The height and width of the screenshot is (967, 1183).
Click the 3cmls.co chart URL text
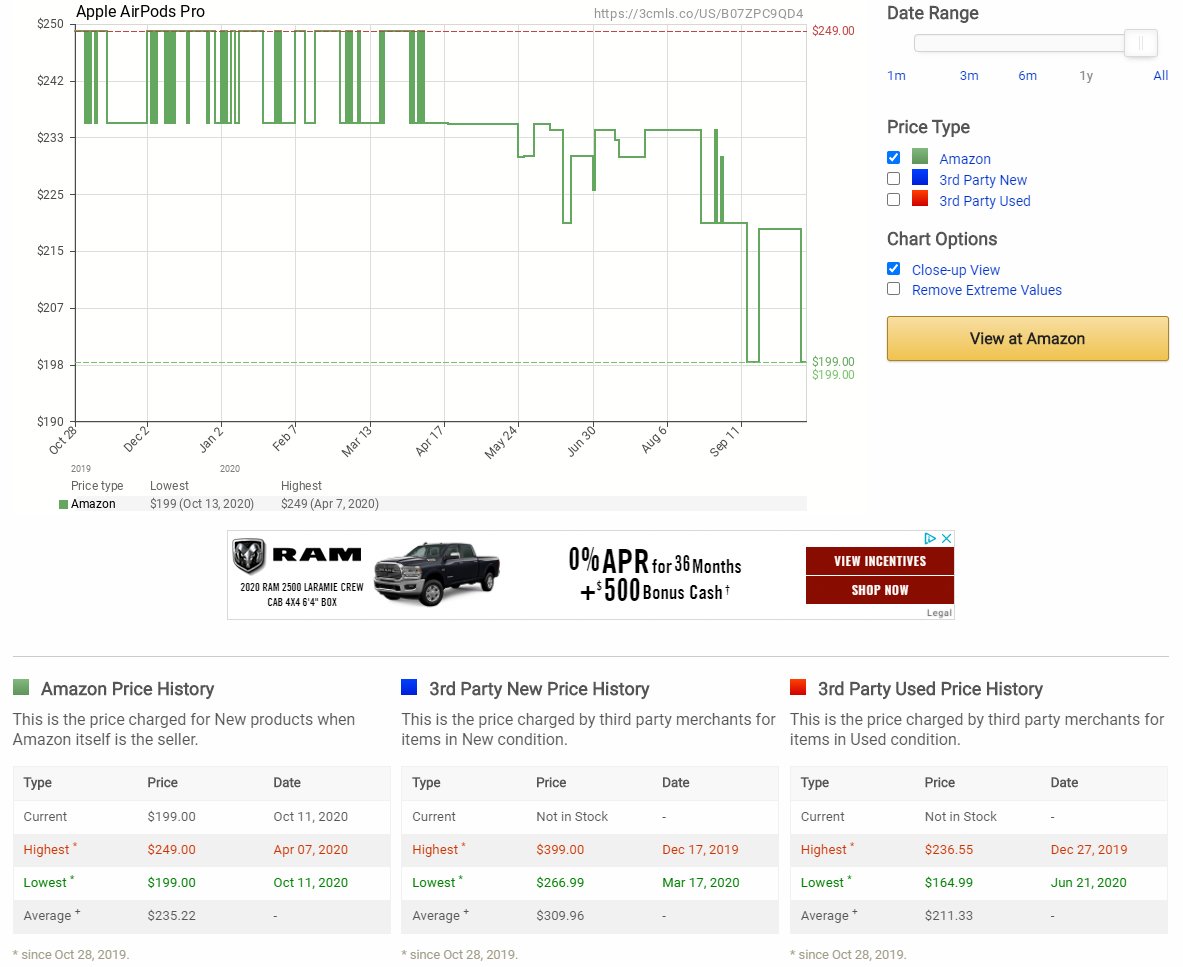coord(698,14)
